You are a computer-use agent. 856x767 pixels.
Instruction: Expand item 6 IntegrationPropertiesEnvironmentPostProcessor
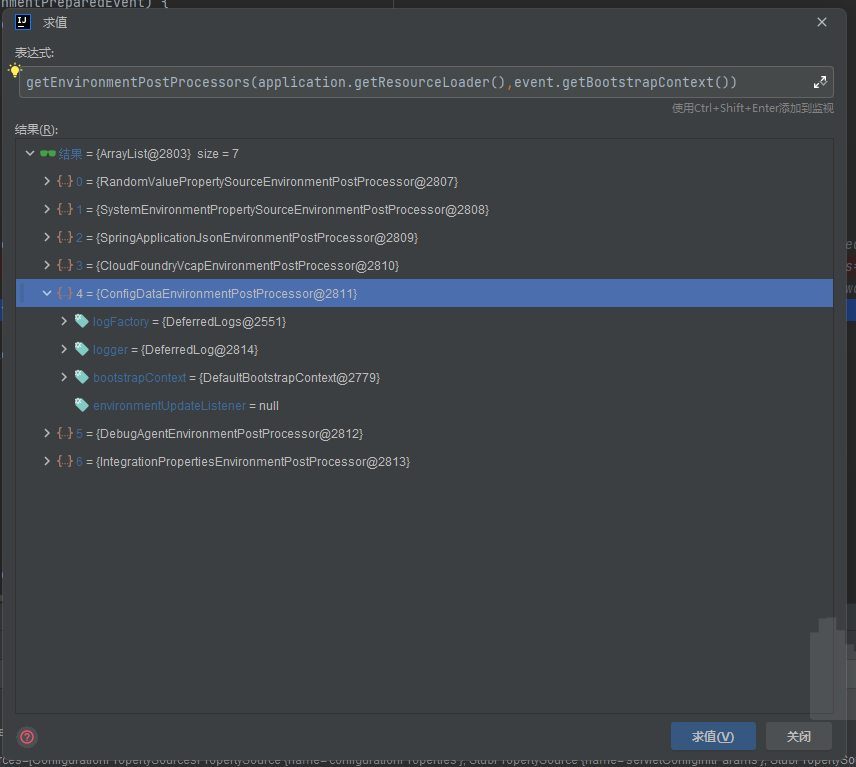point(46,461)
